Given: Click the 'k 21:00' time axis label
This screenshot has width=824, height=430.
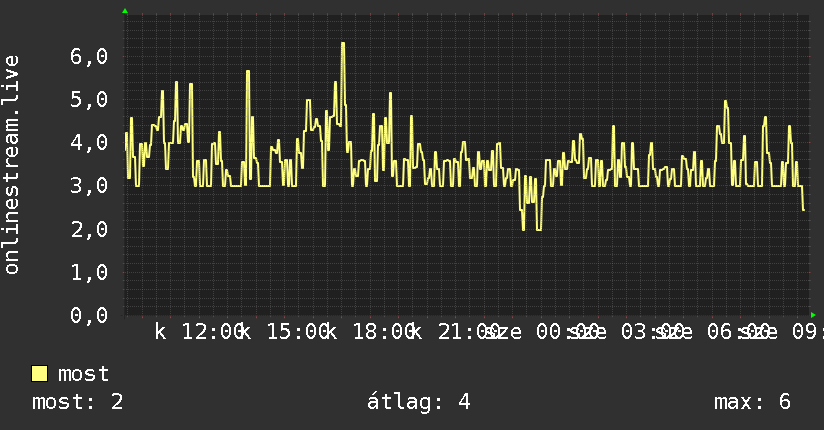Looking at the screenshot, I should coord(455,332).
